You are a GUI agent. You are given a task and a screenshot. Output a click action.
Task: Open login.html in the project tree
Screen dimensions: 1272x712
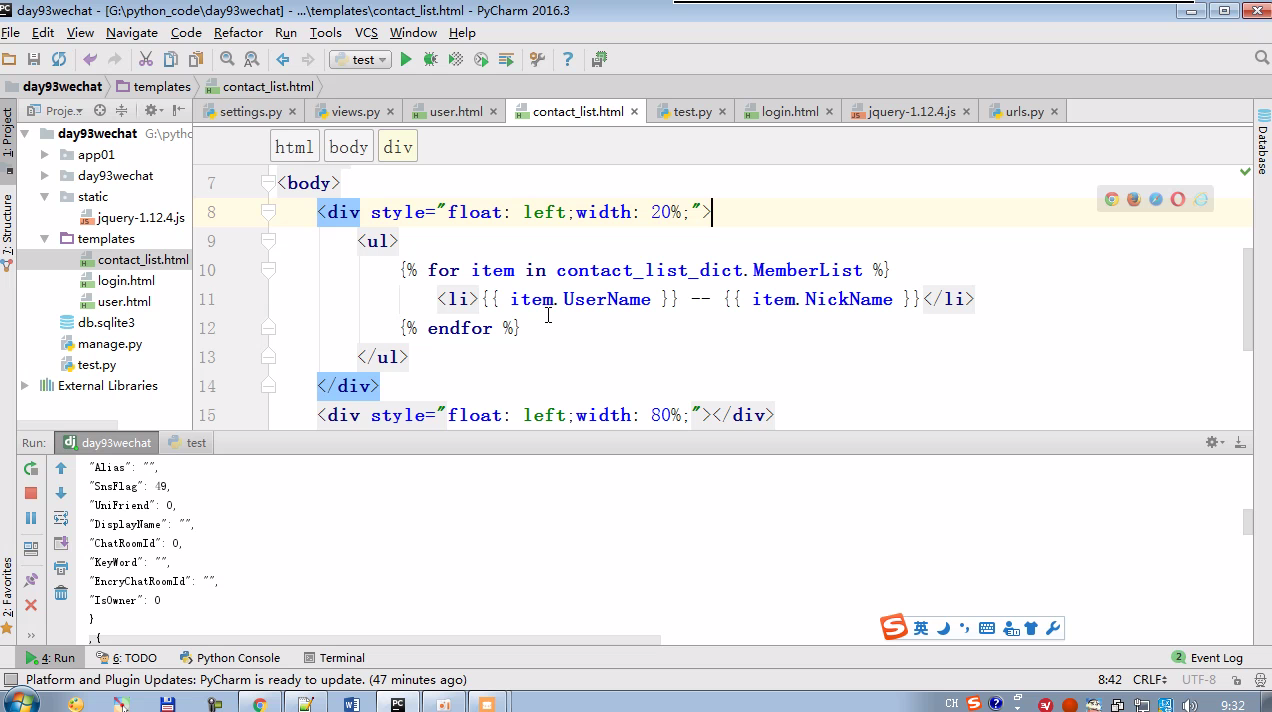(126, 281)
